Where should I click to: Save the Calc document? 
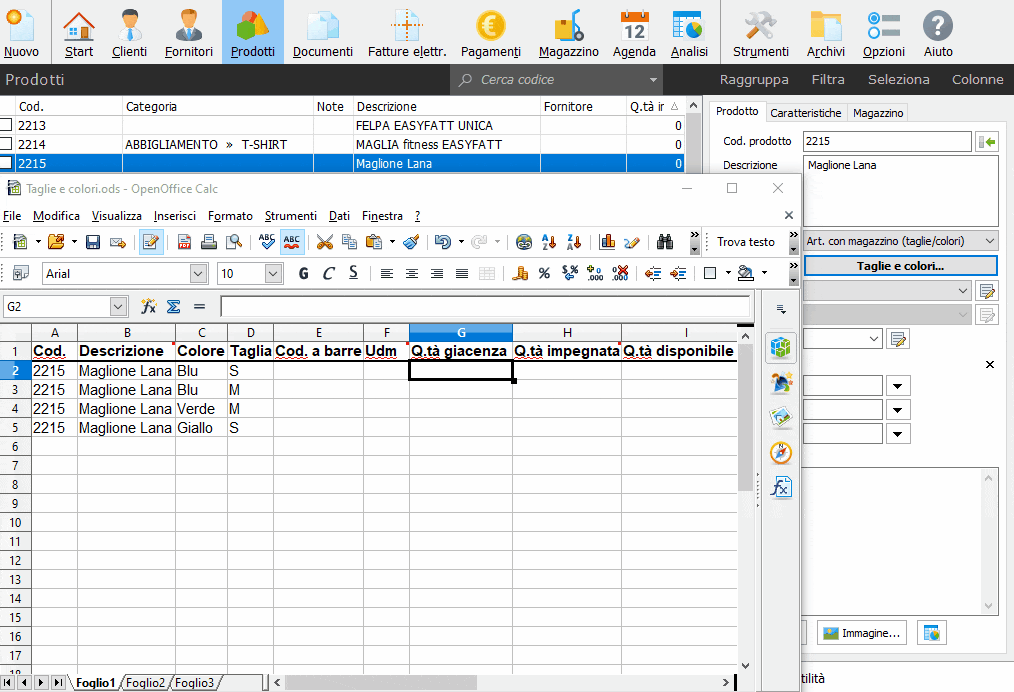[92, 242]
